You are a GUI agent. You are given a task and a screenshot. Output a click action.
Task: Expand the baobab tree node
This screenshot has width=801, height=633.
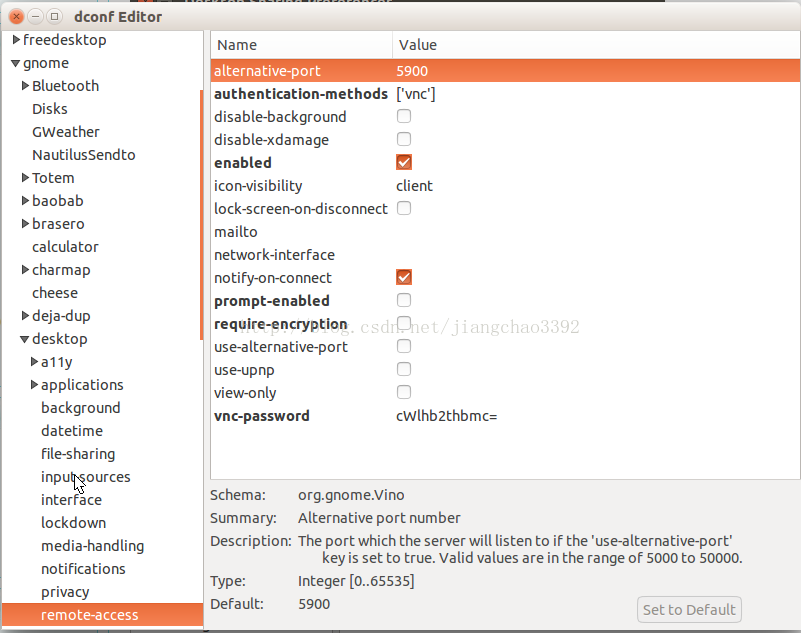click(x=25, y=200)
